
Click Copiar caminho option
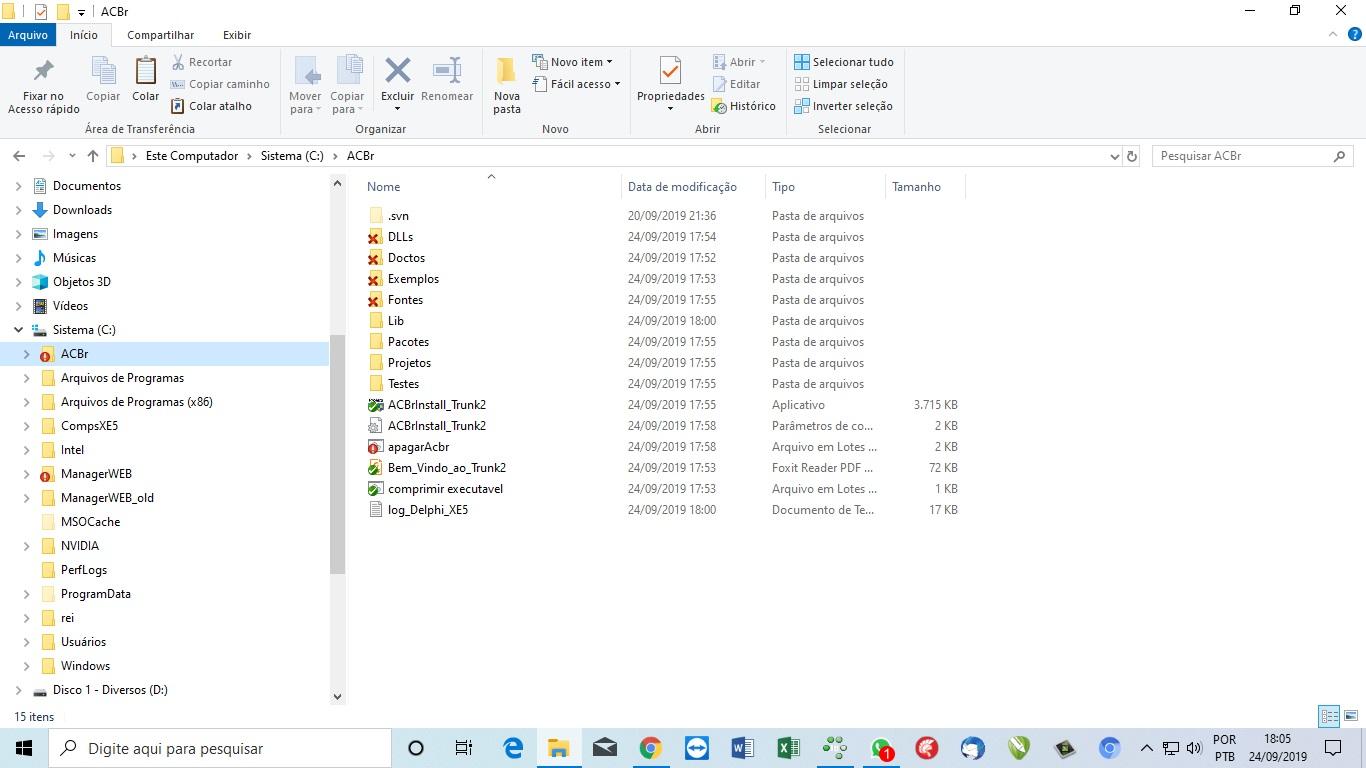point(220,84)
